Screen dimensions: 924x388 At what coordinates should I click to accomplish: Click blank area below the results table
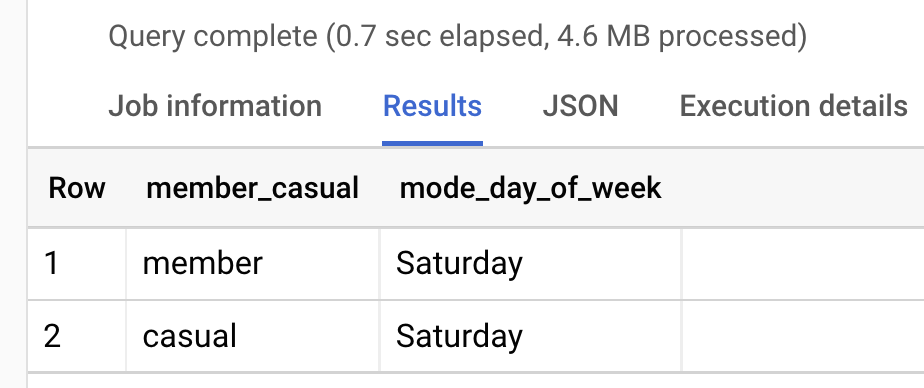tap(476, 381)
